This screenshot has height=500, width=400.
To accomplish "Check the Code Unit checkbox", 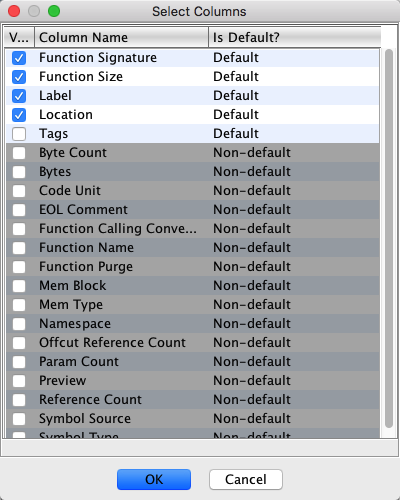I will pos(19,191).
